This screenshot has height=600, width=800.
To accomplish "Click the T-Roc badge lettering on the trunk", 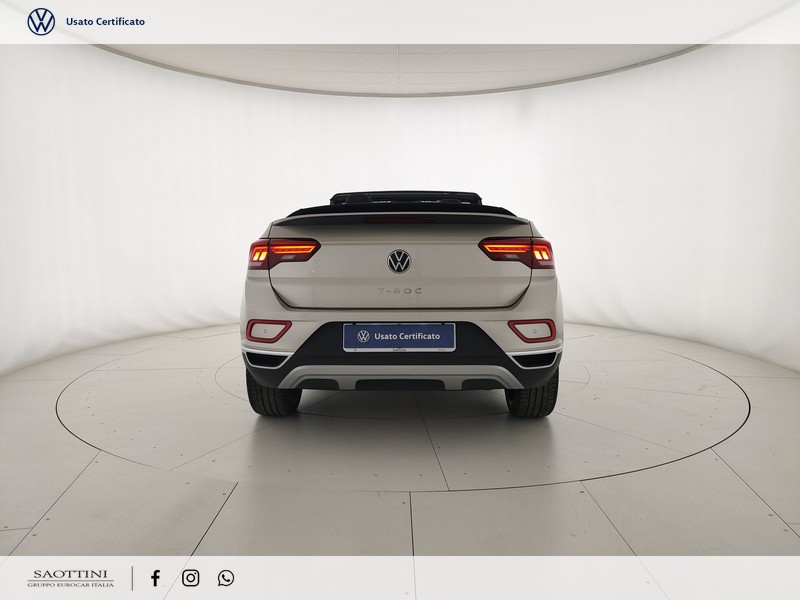I will tap(399, 291).
